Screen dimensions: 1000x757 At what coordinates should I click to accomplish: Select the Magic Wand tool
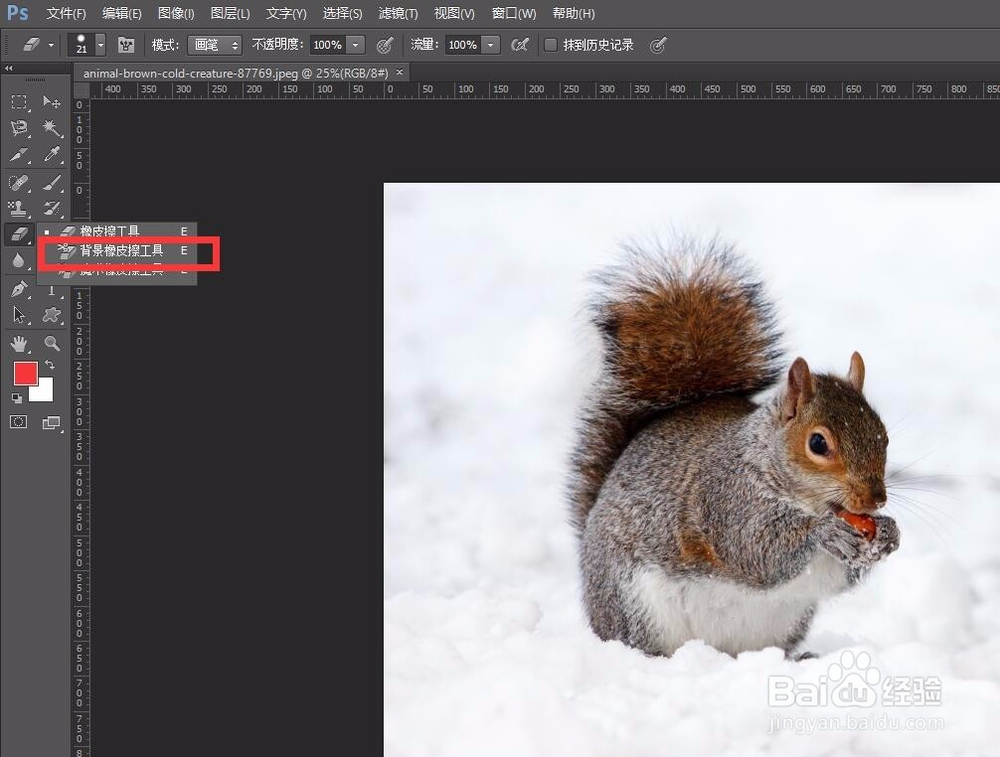(x=51, y=128)
